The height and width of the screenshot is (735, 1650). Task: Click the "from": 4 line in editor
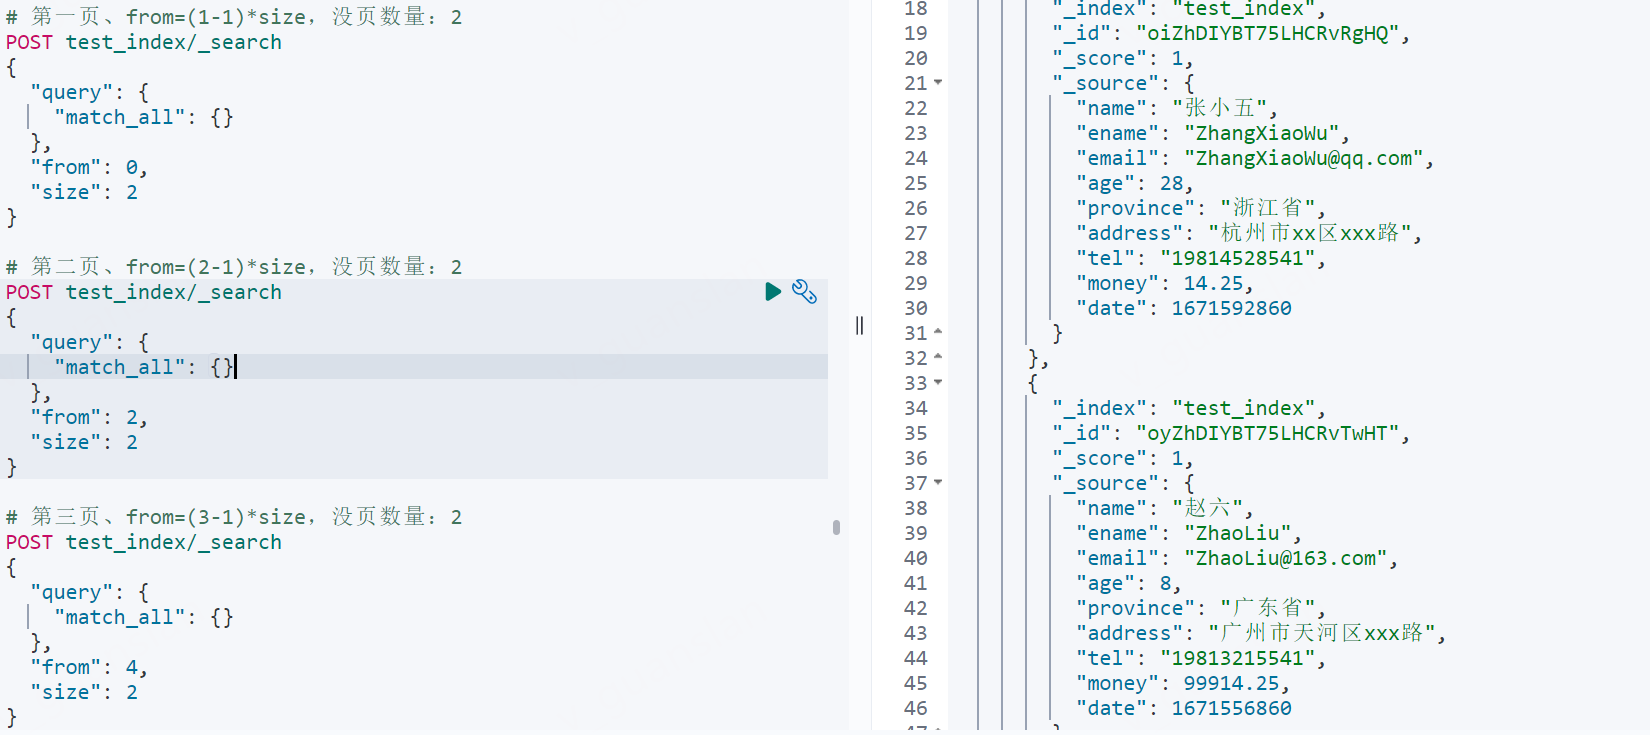click(88, 667)
